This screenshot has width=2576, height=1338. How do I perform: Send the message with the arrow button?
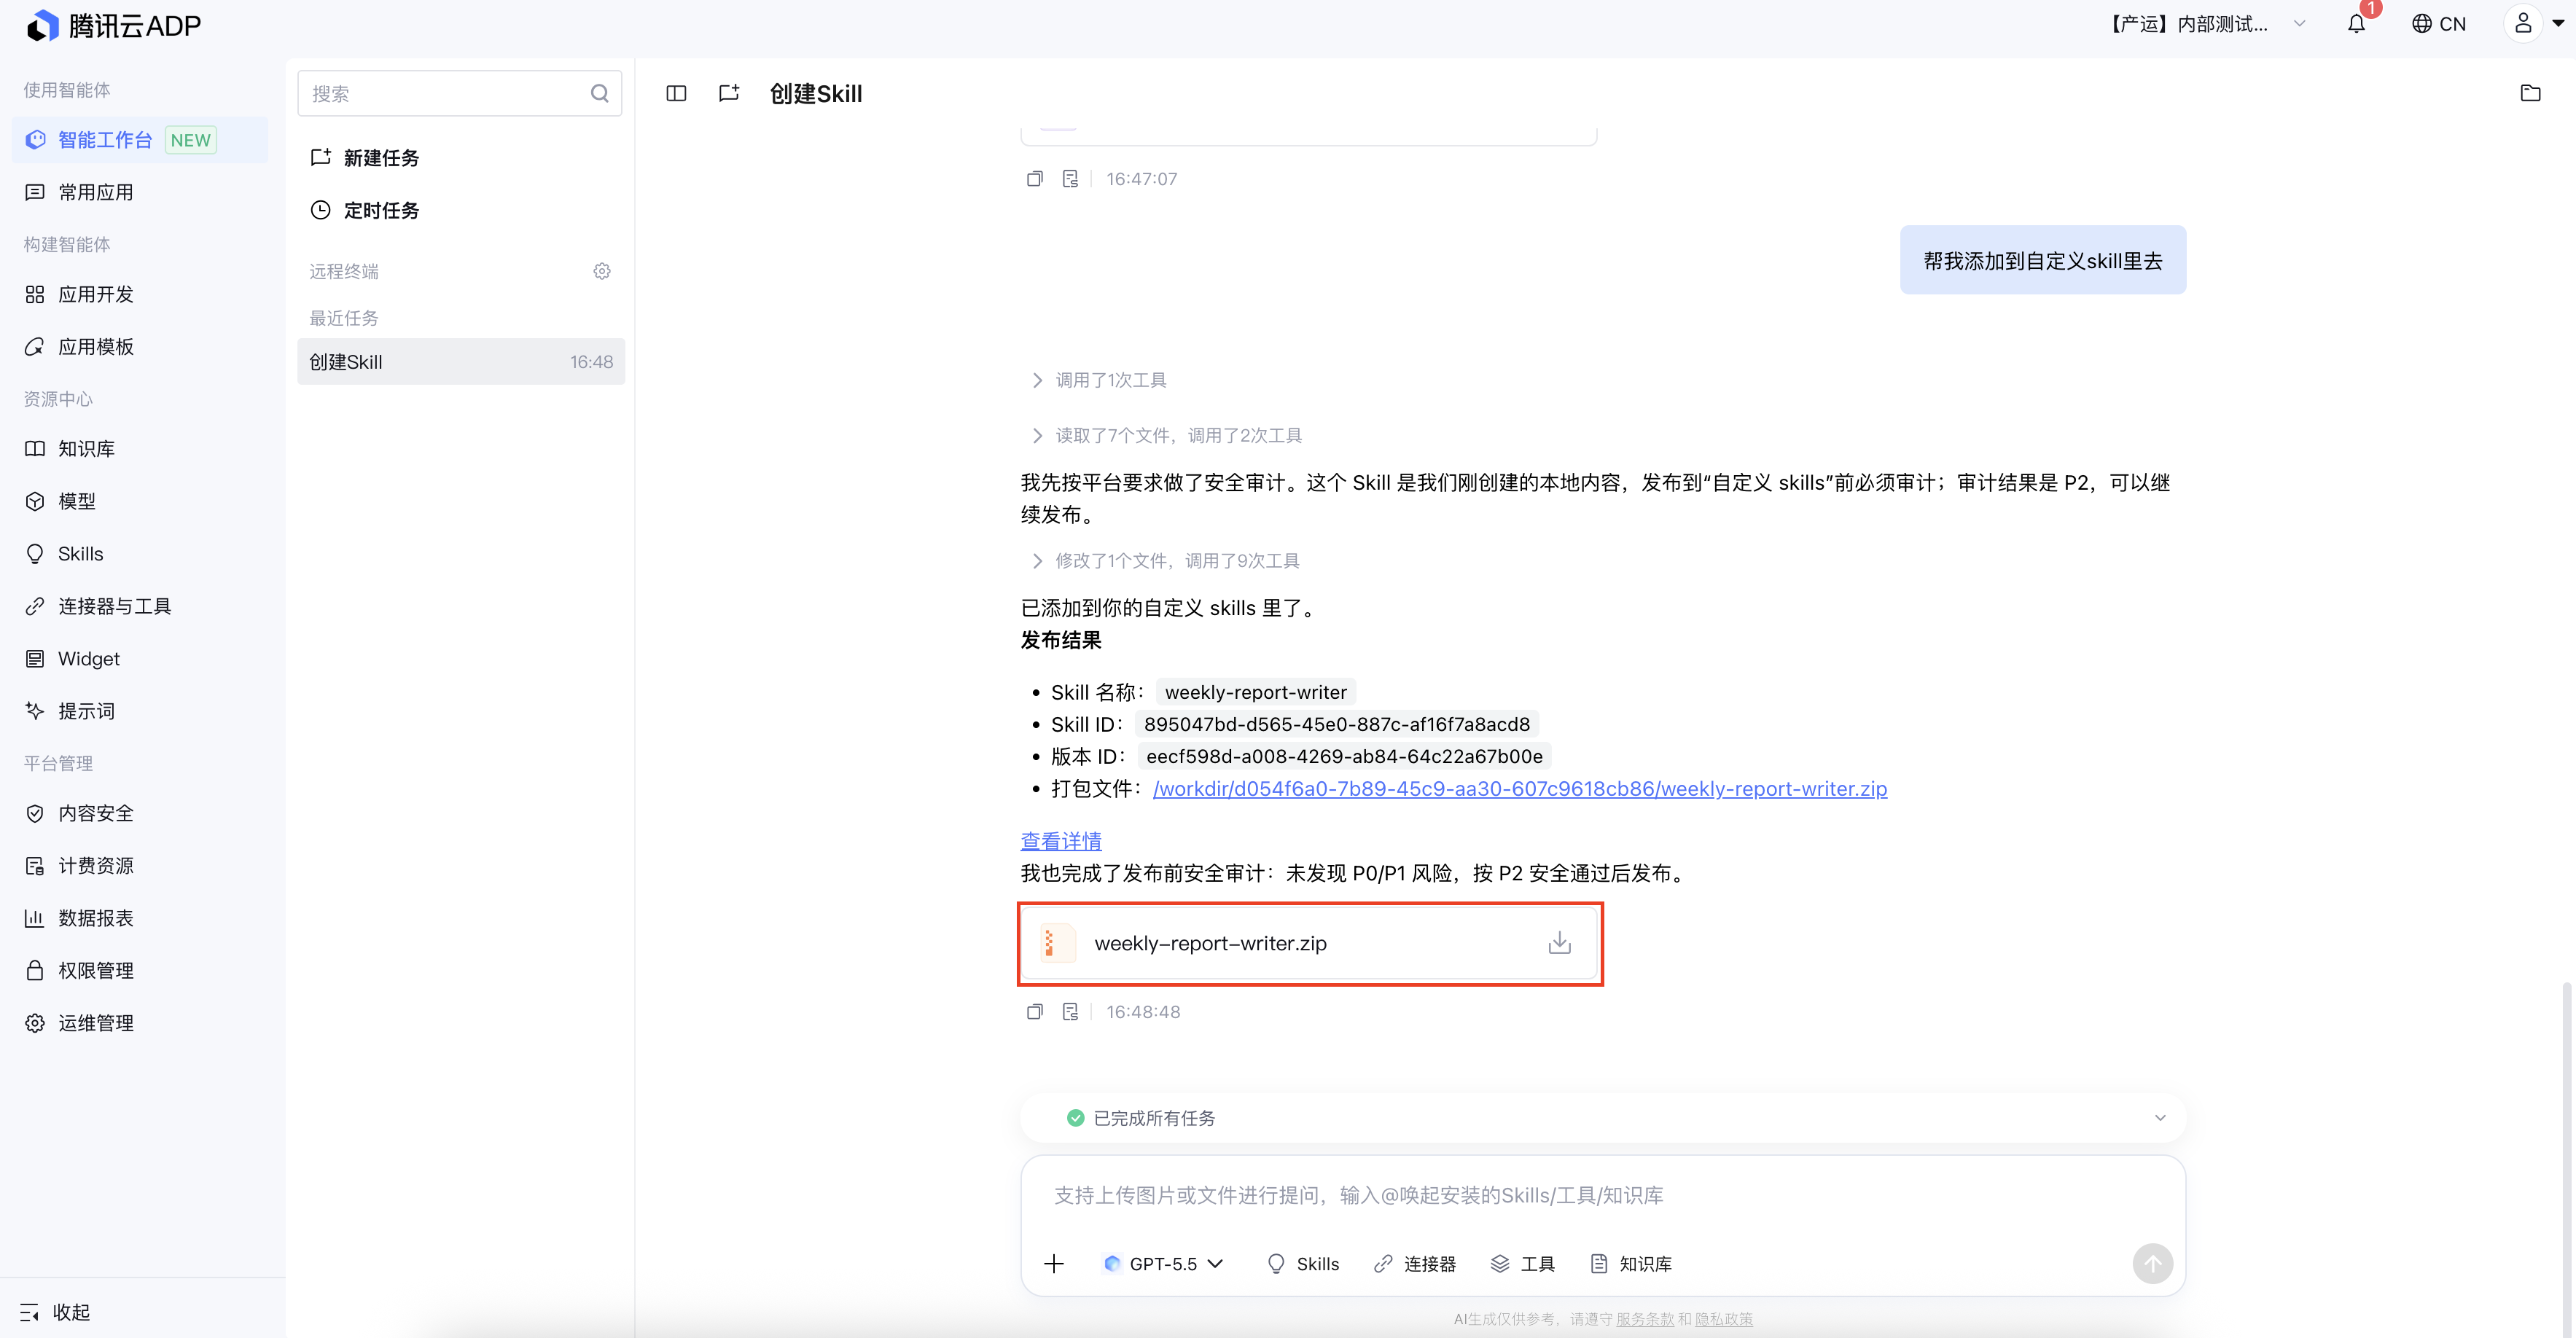tap(2153, 1264)
